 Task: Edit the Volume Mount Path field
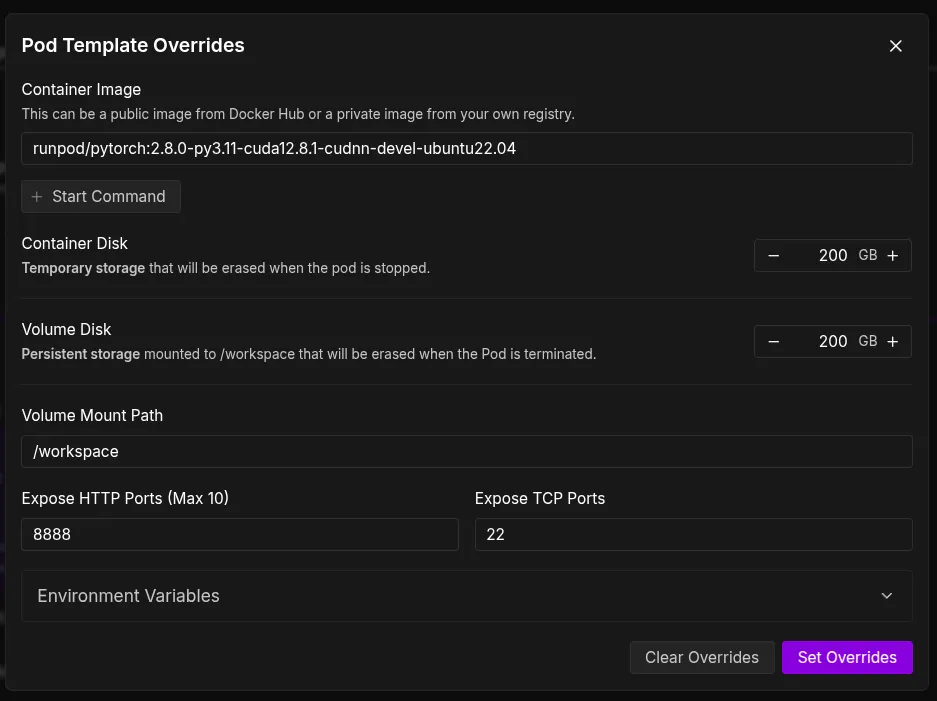coord(466,452)
